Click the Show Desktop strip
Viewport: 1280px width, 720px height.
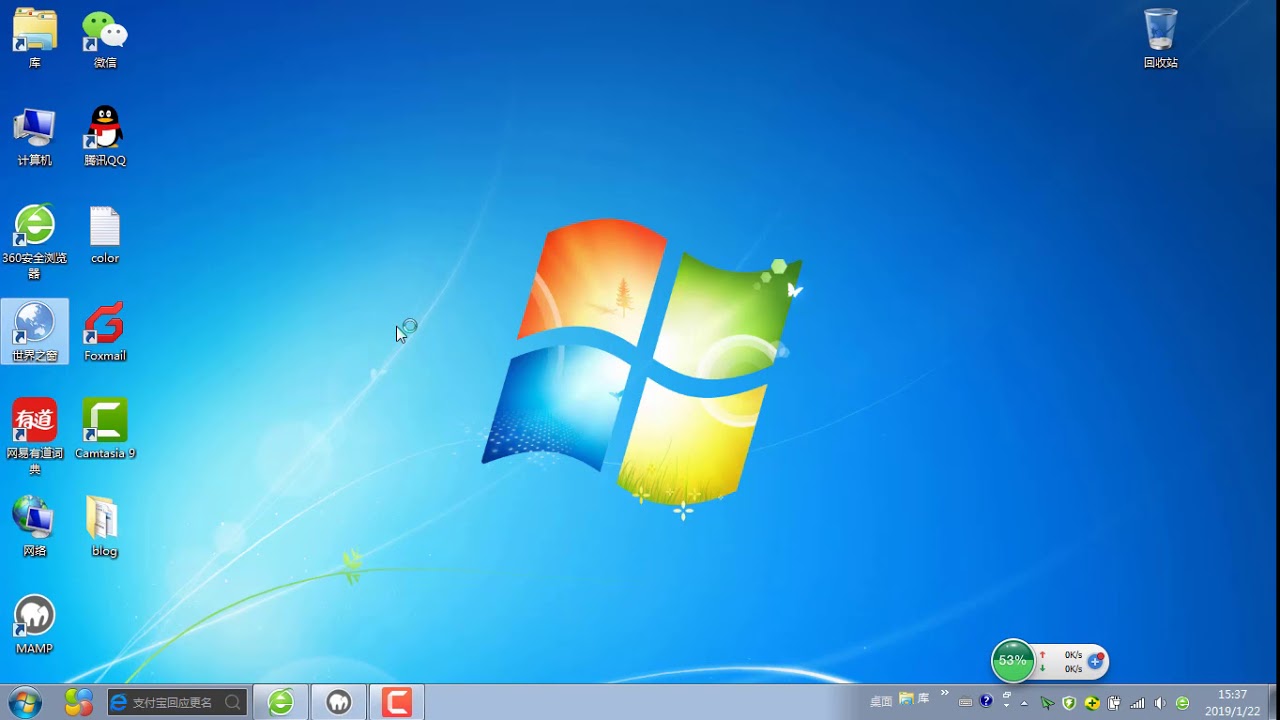[x=1272, y=702]
